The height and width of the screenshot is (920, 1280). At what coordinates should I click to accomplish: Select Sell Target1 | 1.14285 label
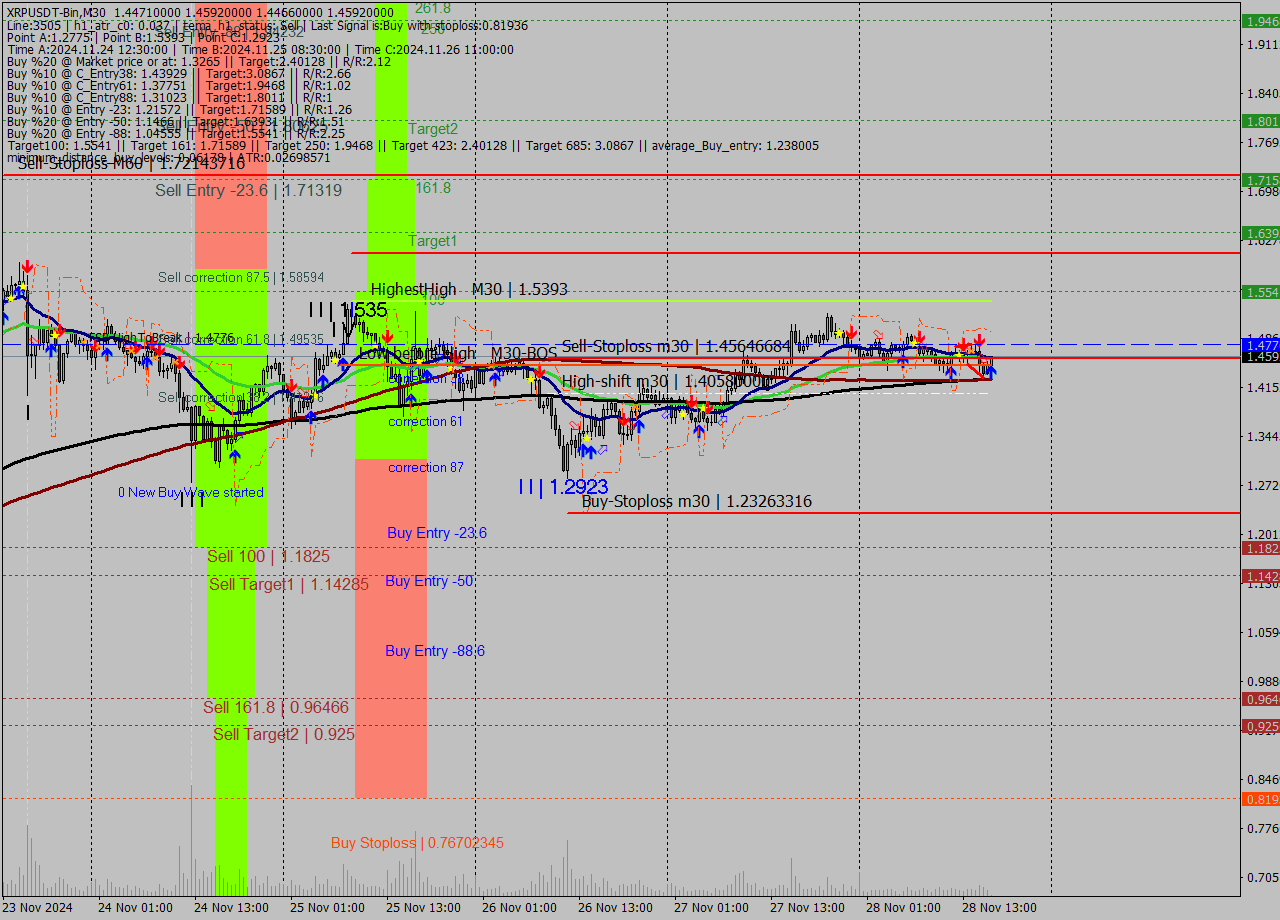coord(288,585)
